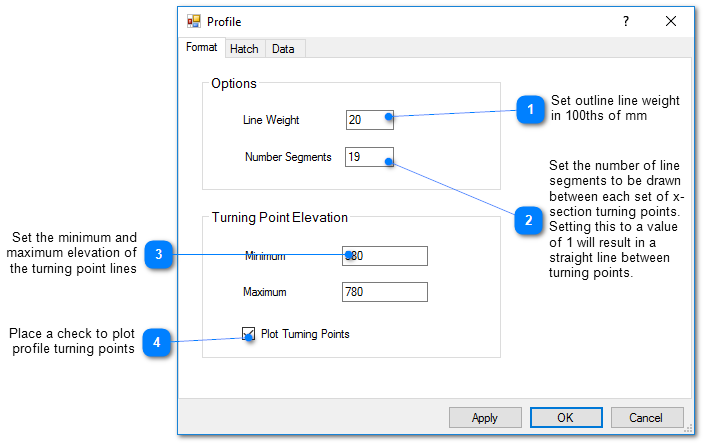
Task: Click the Profile window icon in title bar
Action: tap(194, 21)
